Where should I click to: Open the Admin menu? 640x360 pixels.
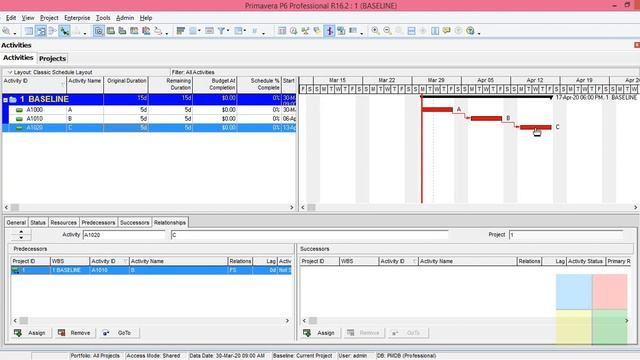tap(125, 18)
